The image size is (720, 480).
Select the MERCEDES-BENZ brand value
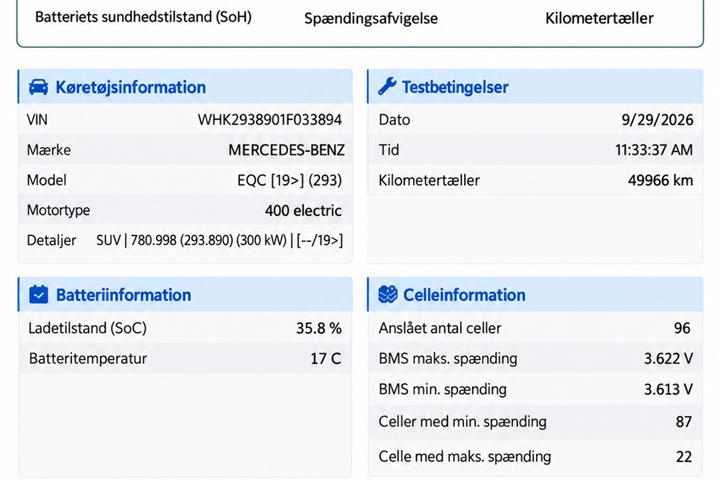click(x=287, y=150)
